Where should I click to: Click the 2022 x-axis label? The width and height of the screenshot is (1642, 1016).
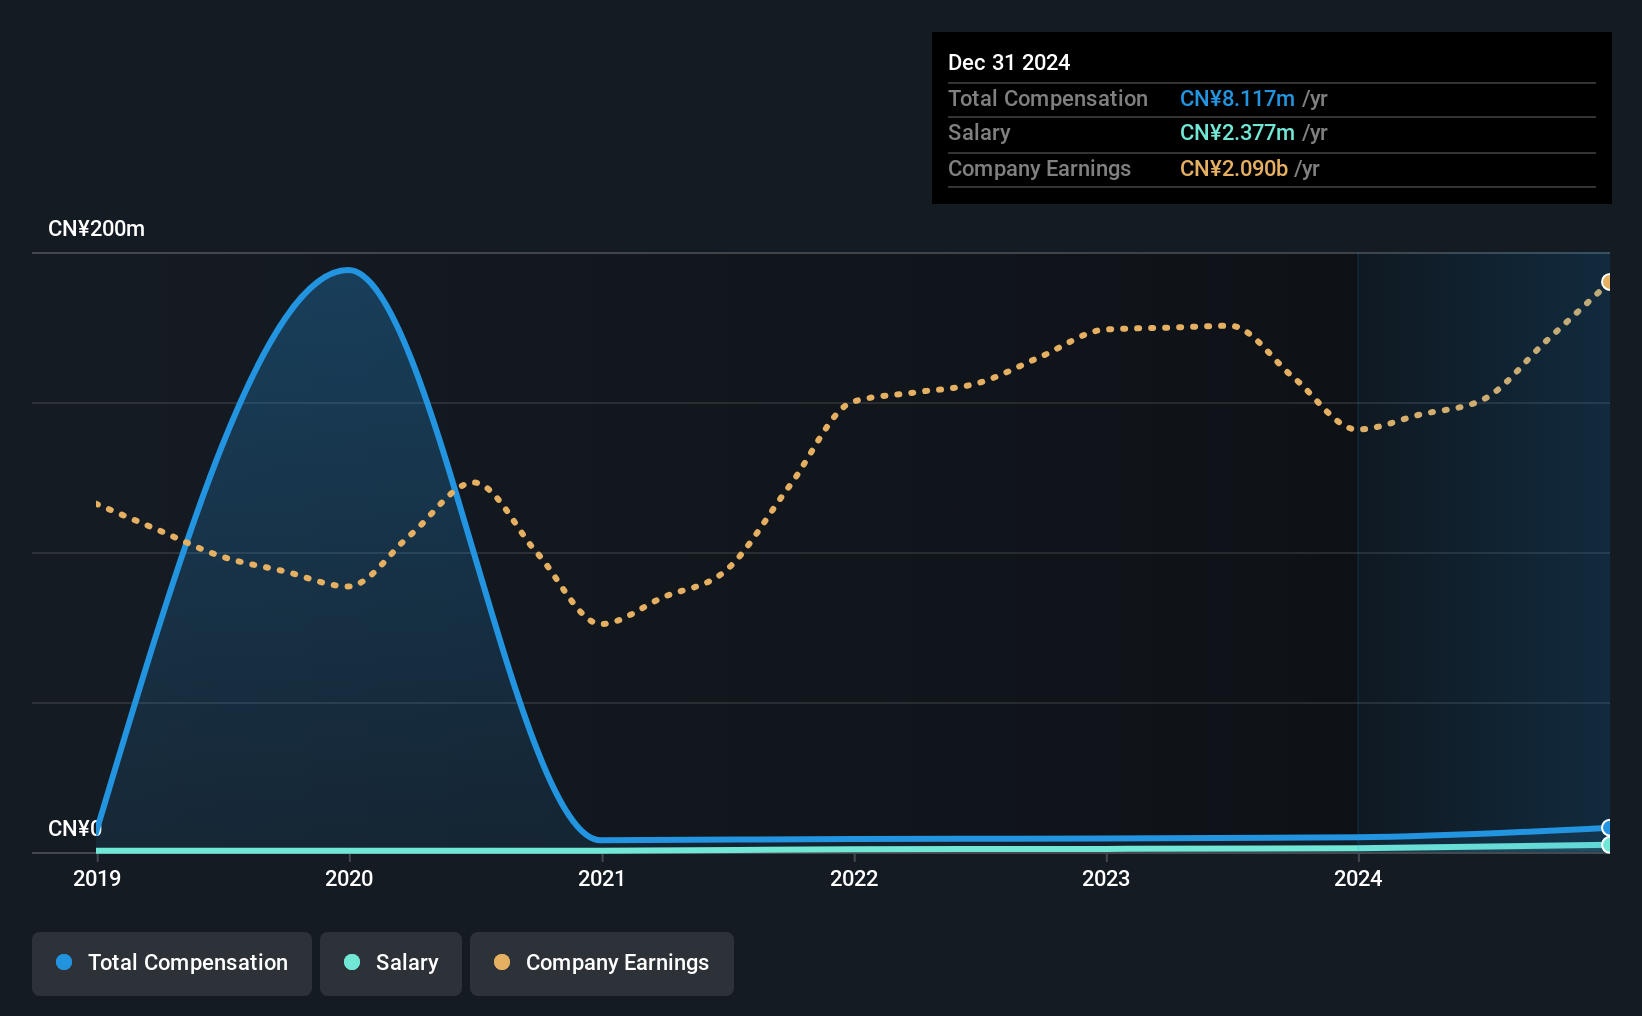coord(854,878)
